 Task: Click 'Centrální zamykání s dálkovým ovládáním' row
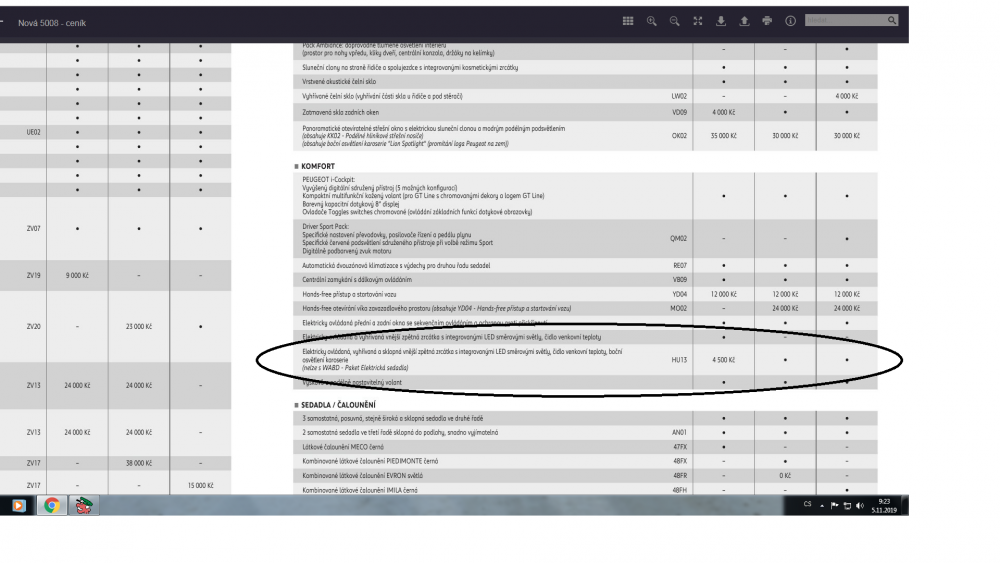[x=357, y=280]
